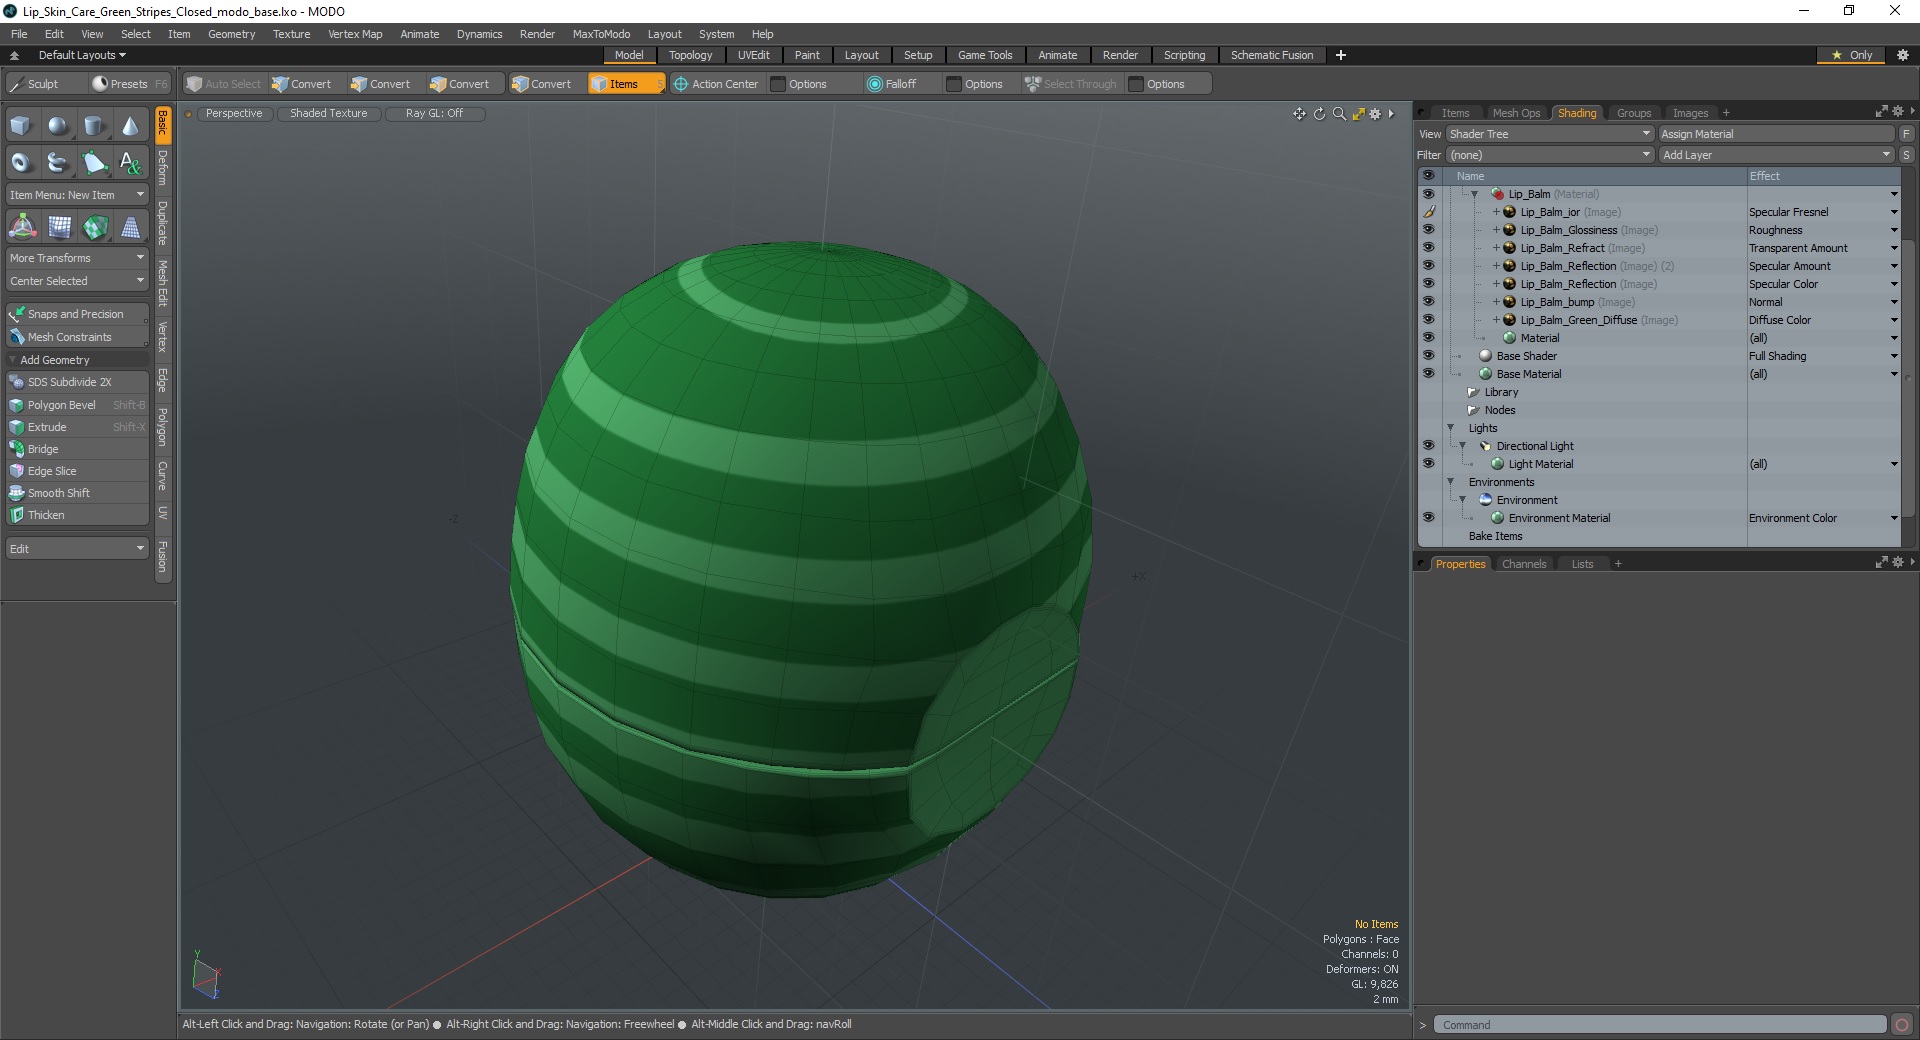Collapse the Lip_Balm material tree

[x=1474, y=194]
